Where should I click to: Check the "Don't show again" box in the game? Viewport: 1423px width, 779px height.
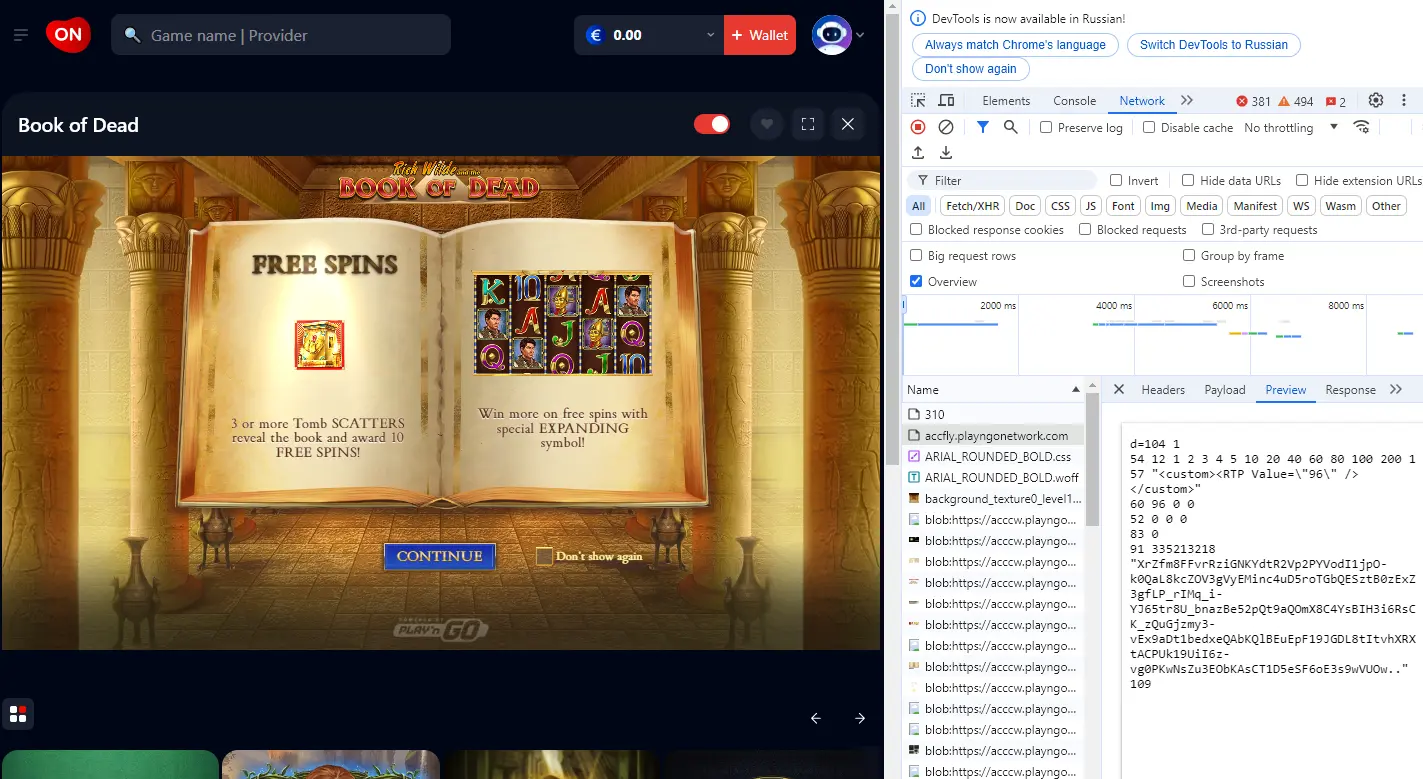(544, 556)
